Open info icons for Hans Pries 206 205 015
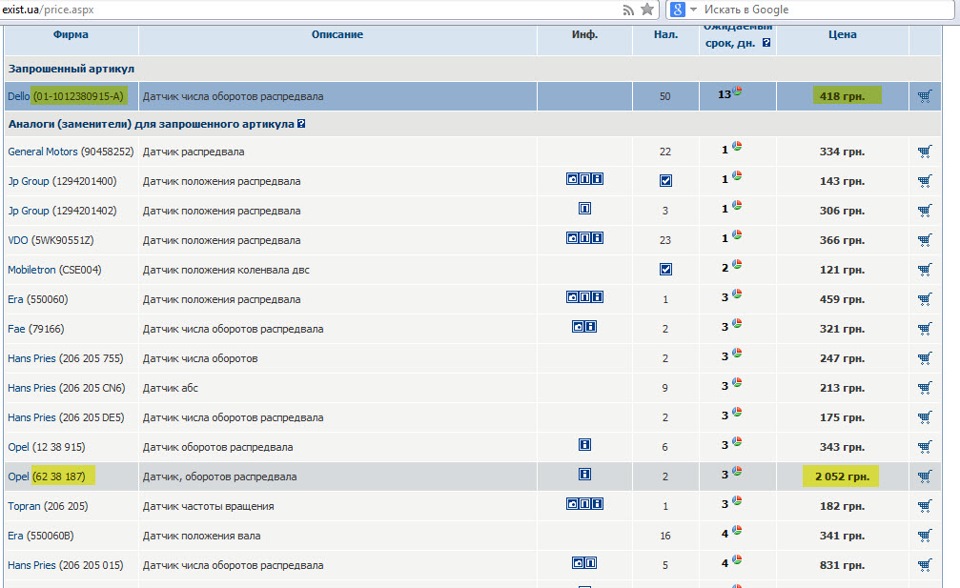The height and width of the screenshot is (588, 960). click(x=585, y=563)
